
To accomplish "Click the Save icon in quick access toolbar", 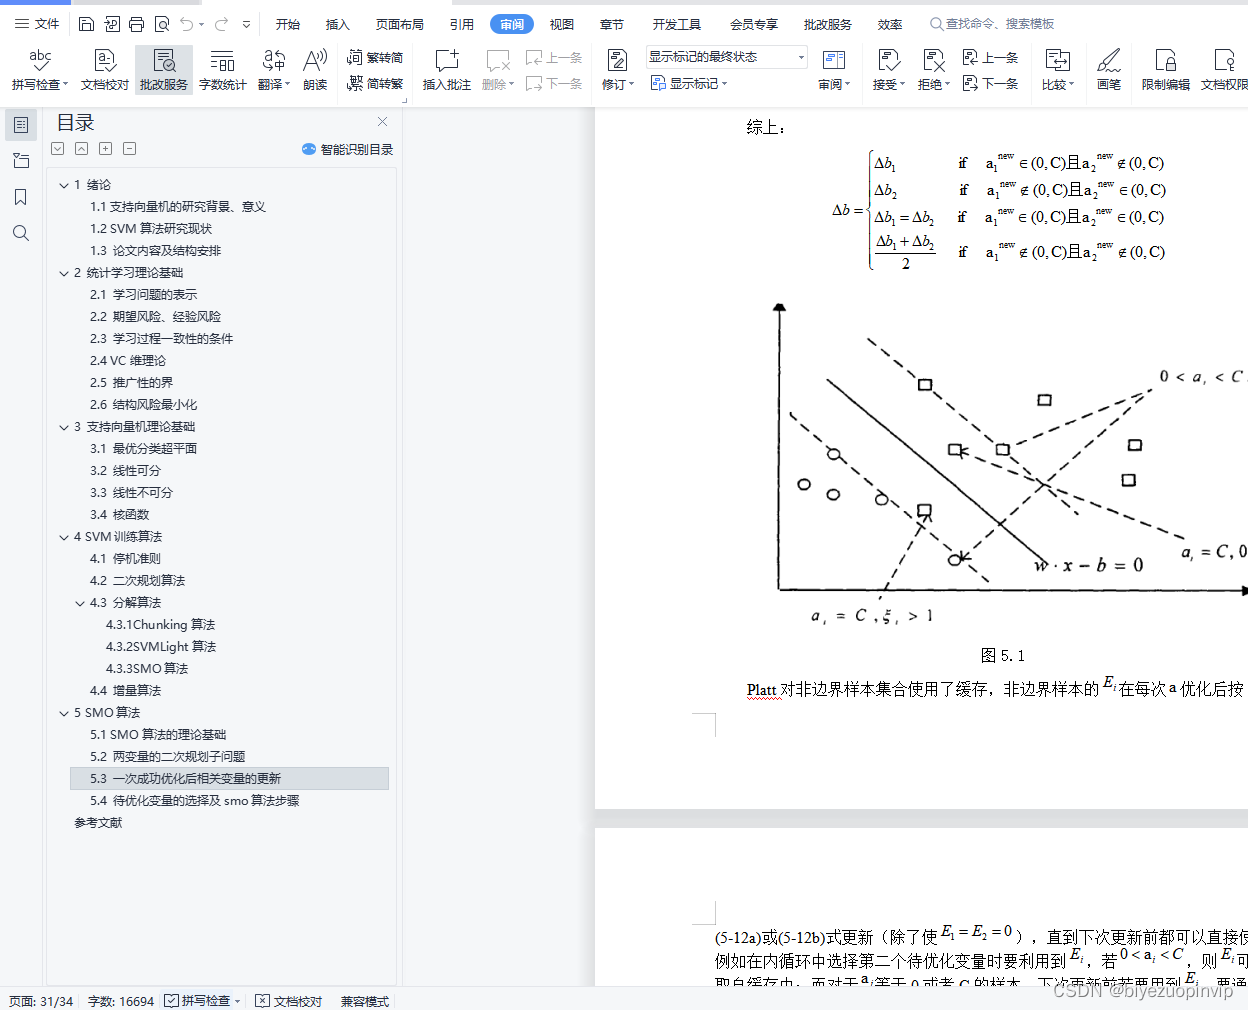I will [x=86, y=24].
